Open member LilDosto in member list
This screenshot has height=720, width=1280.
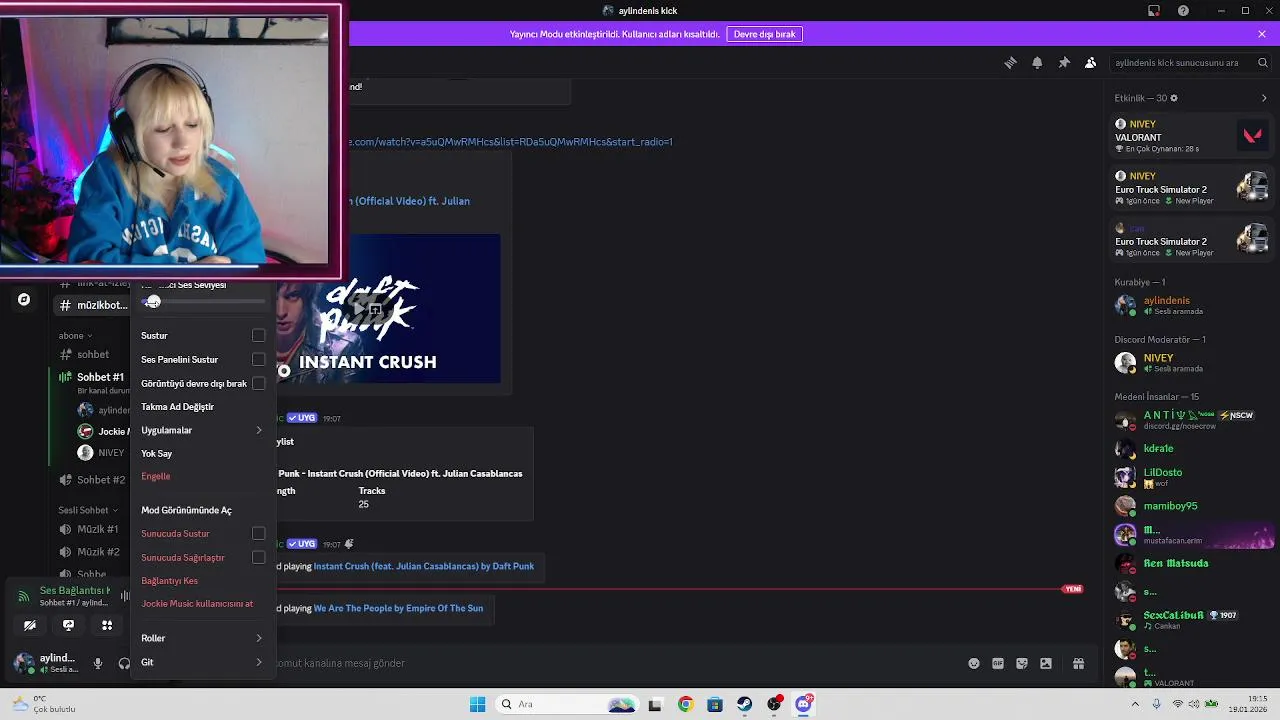1192,477
